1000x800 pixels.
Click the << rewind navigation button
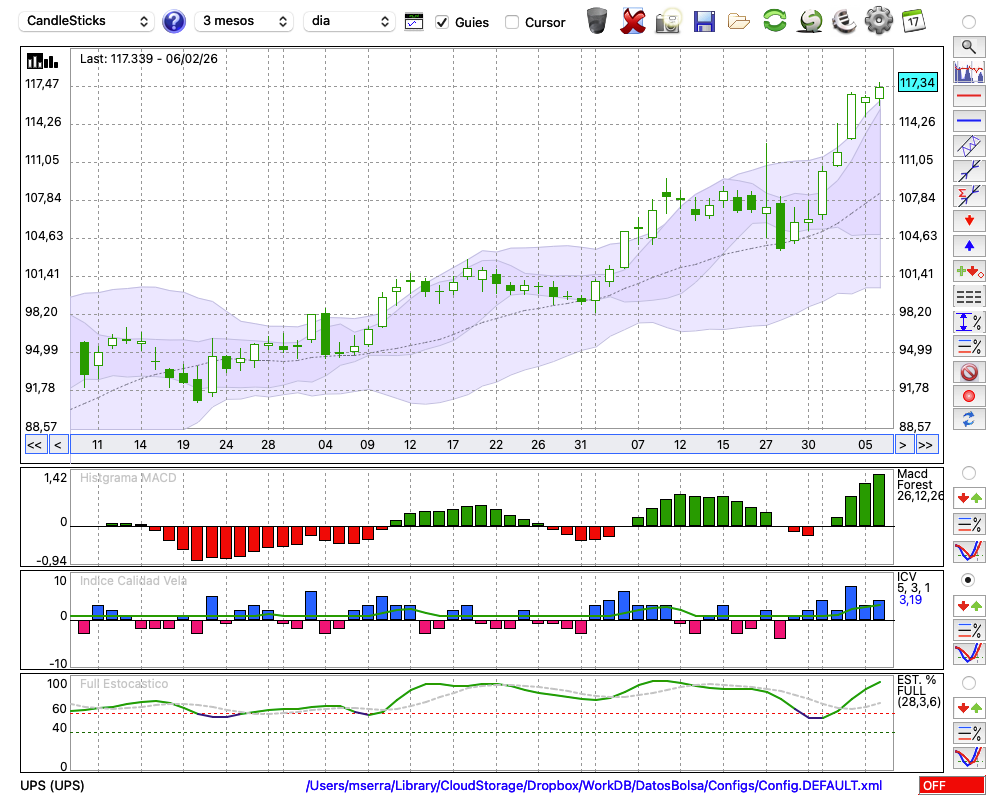coord(34,445)
